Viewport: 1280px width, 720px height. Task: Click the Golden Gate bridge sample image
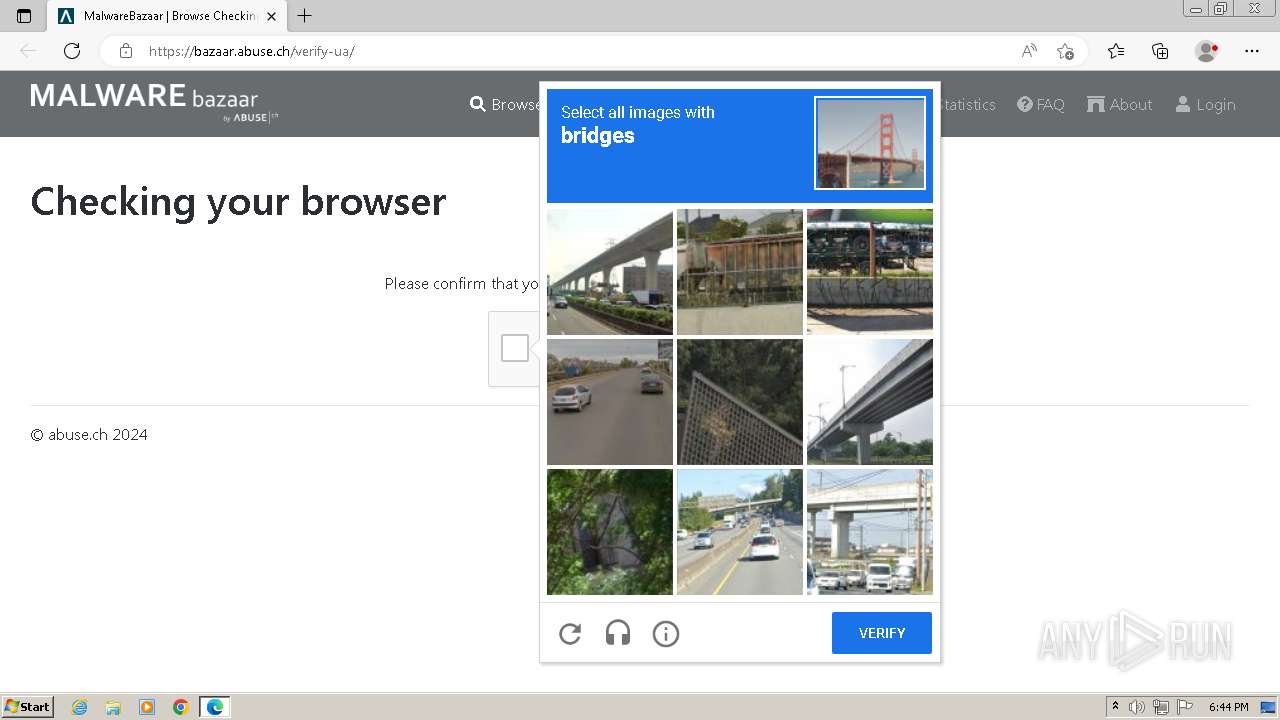tap(870, 143)
